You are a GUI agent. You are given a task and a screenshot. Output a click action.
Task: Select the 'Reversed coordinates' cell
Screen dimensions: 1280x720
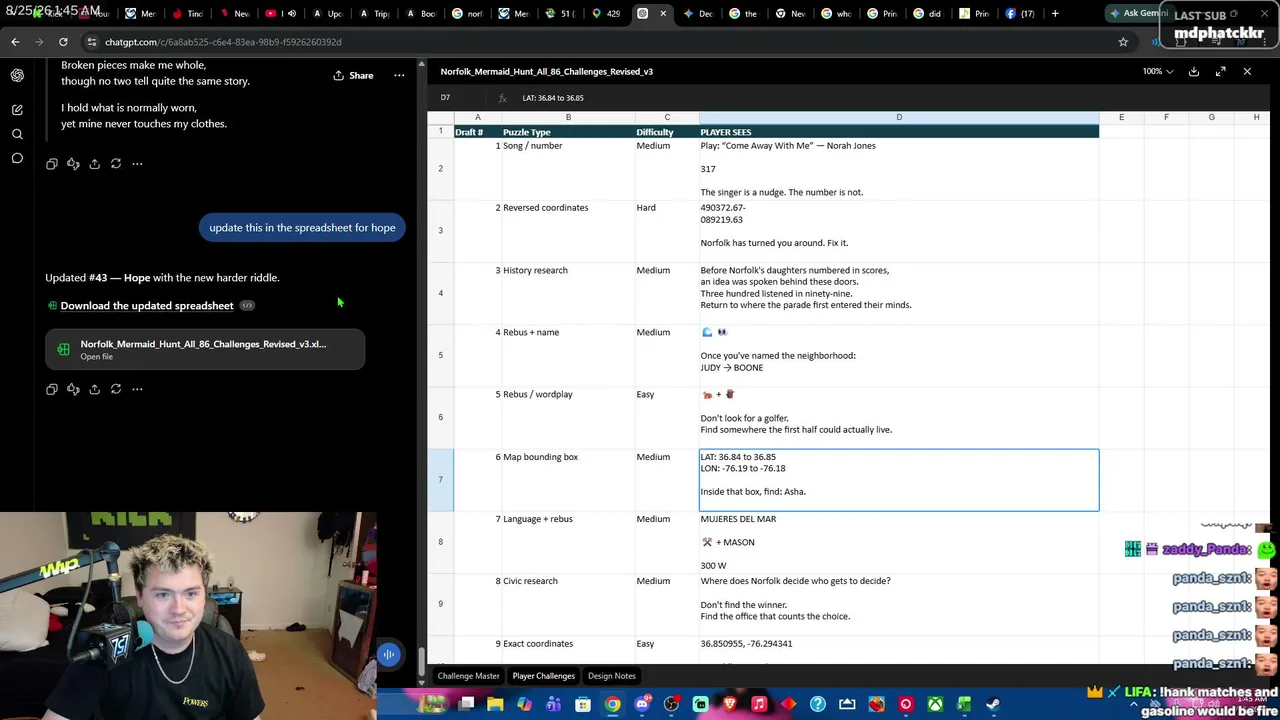(x=568, y=230)
